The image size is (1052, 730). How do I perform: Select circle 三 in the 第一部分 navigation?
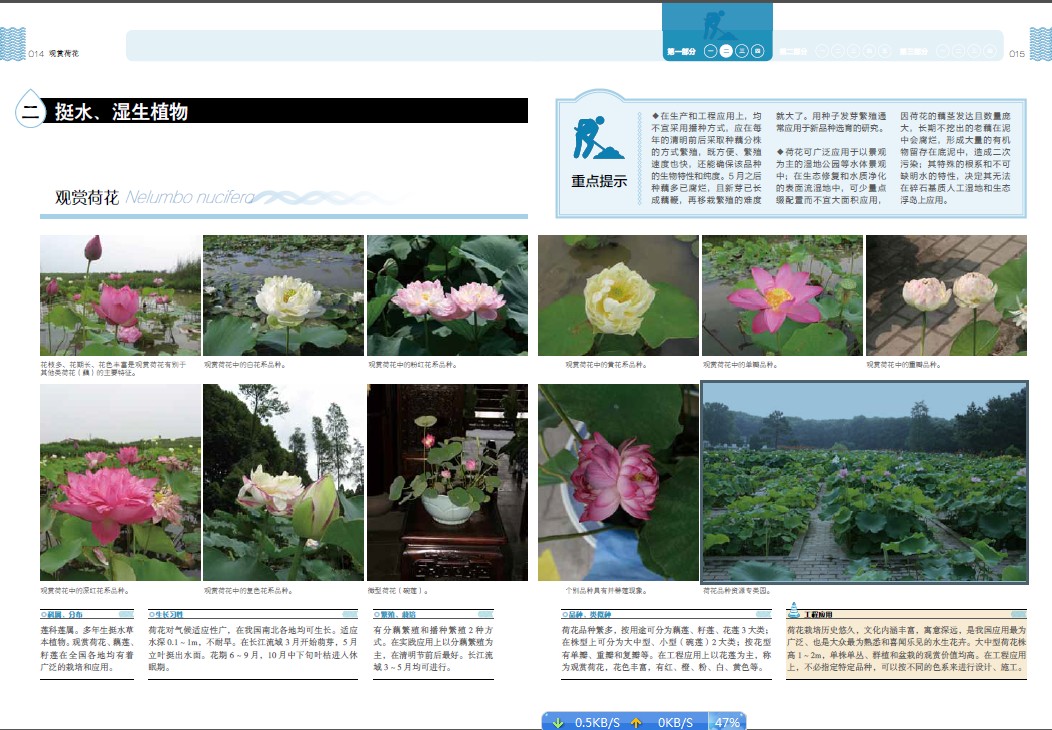click(742, 50)
